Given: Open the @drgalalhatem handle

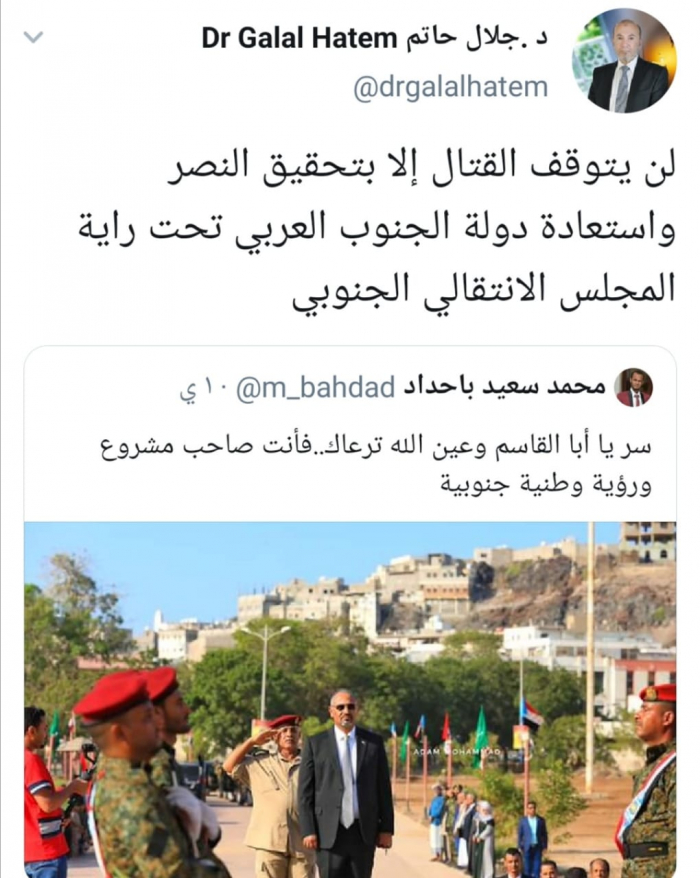Looking at the screenshot, I should 450,87.
